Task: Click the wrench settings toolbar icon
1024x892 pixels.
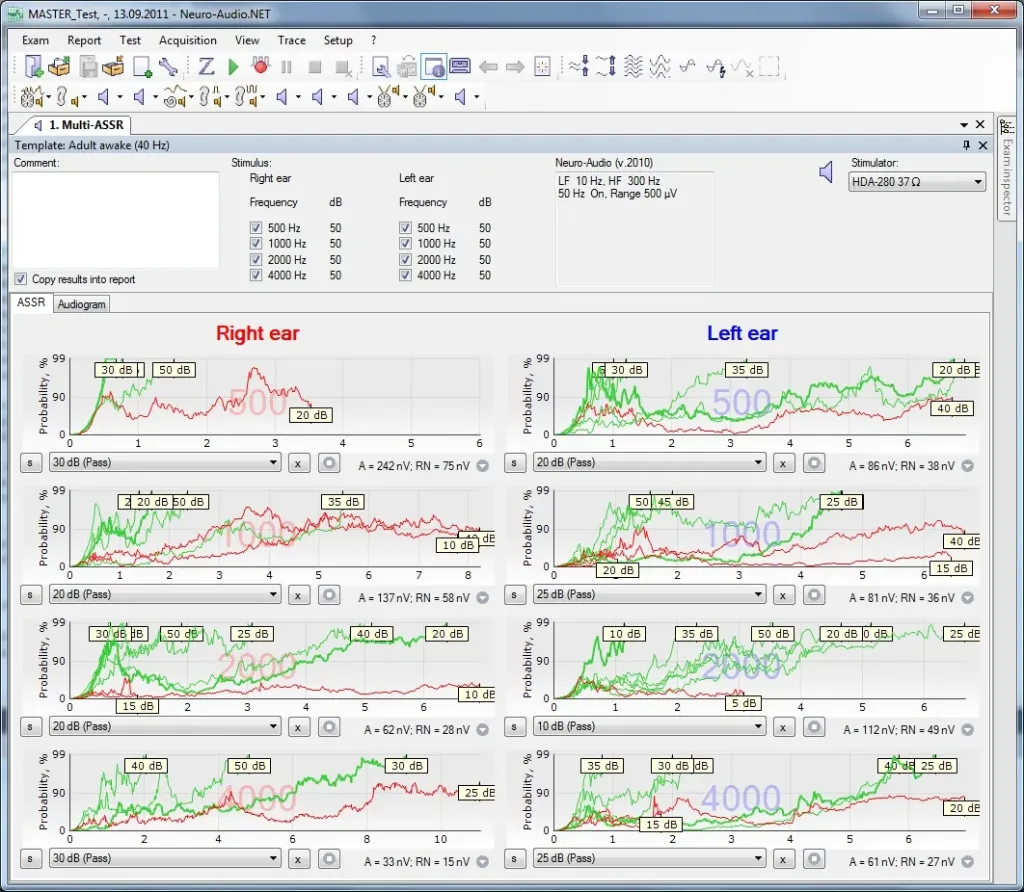Action: [x=168, y=66]
